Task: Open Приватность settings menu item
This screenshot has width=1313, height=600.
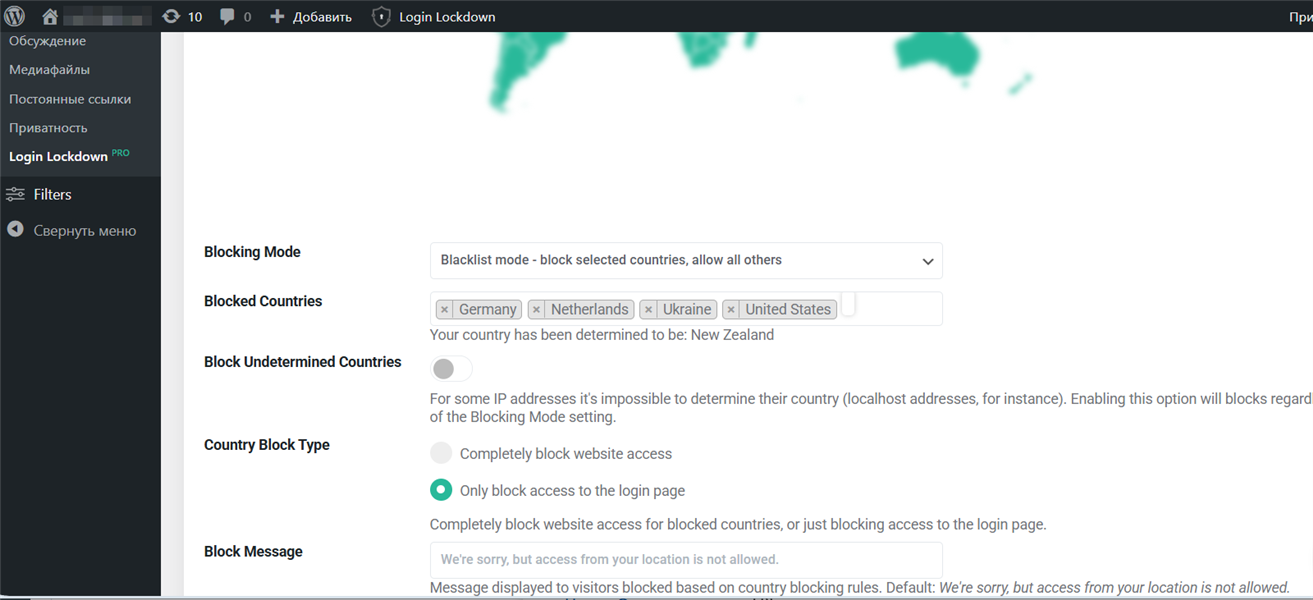Action: coord(48,128)
